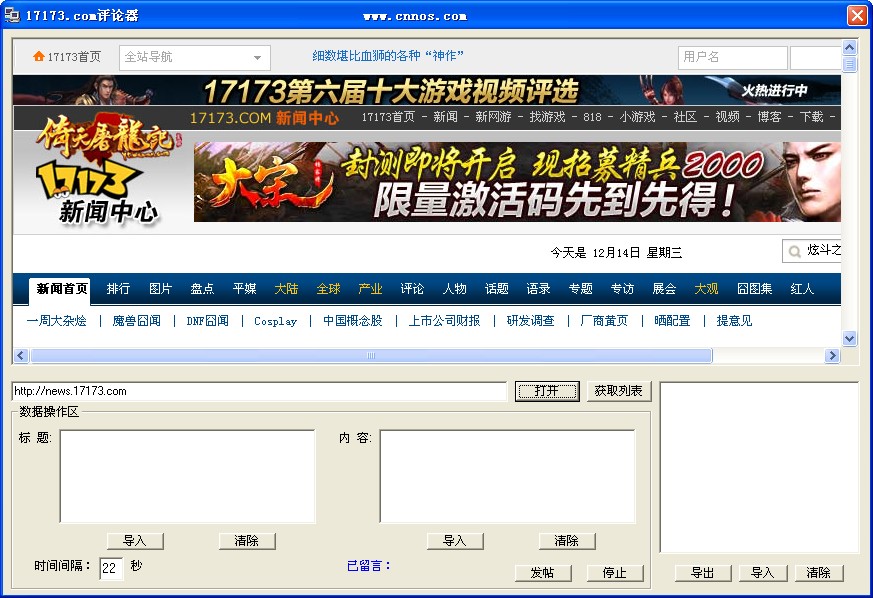Click the 停止 button
873x598 pixels.
point(615,572)
